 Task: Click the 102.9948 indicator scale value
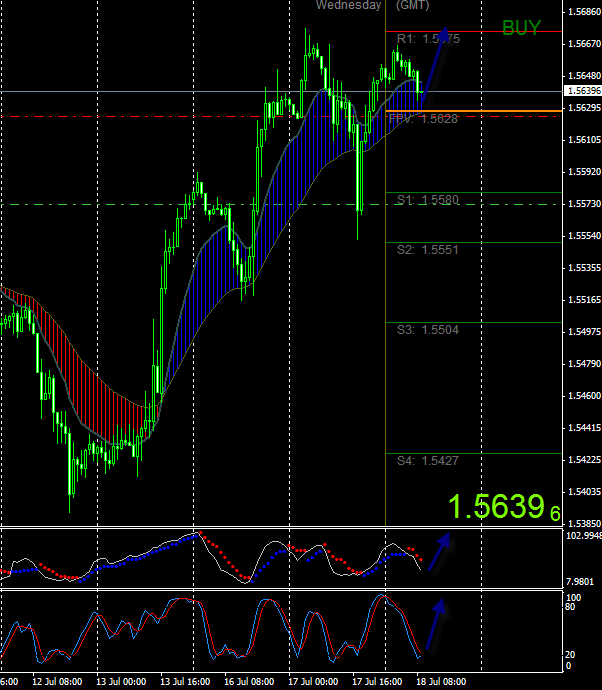pyautogui.click(x=584, y=536)
